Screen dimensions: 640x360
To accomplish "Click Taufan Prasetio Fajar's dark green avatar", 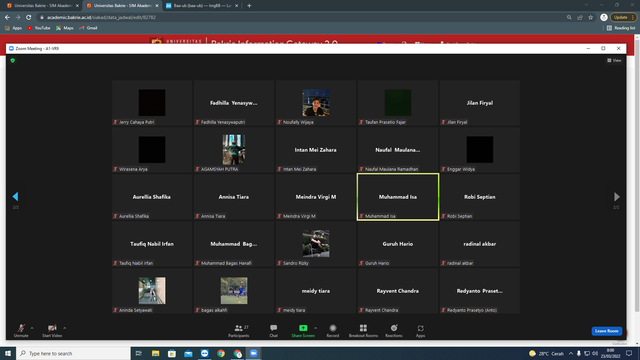I will pos(398,103).
